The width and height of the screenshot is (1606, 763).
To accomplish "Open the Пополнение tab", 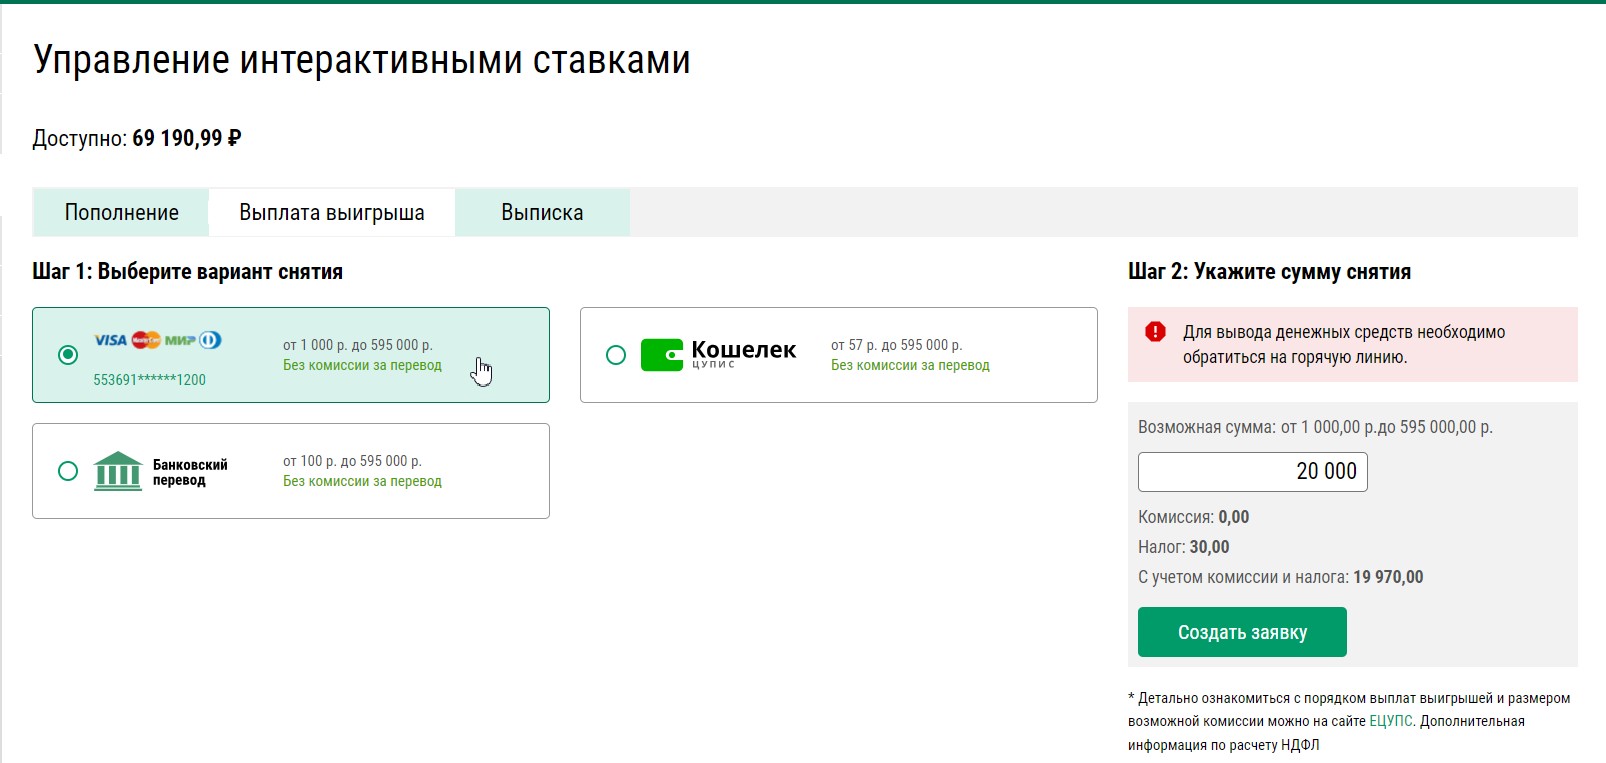I will coord(121,212).
